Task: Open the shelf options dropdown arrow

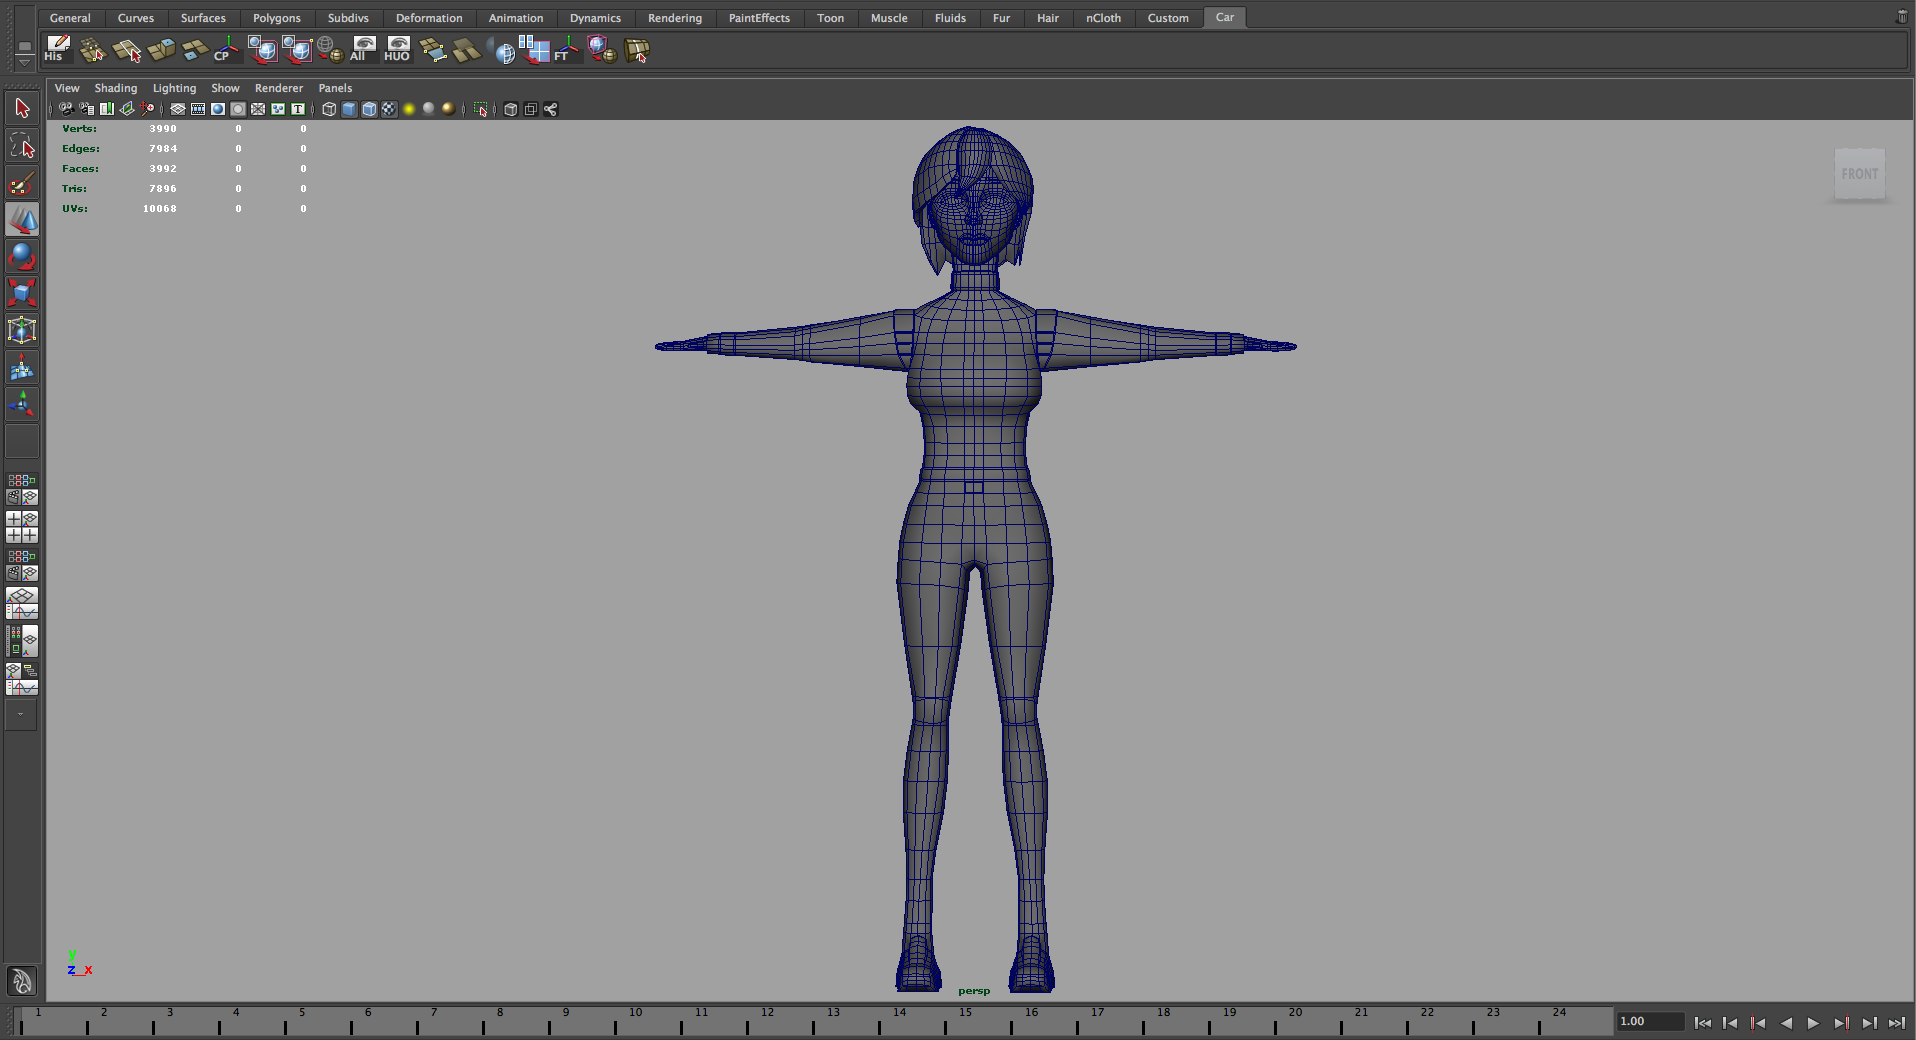Action: [25, 62]
